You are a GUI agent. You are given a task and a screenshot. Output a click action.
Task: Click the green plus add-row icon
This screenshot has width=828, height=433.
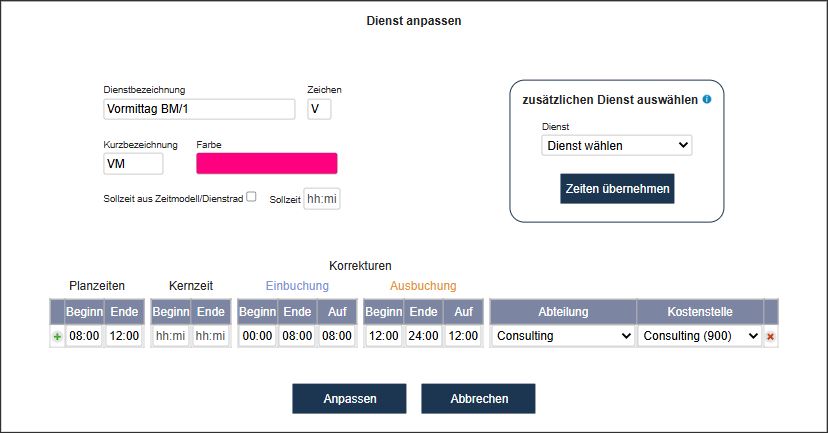[57, 336]
